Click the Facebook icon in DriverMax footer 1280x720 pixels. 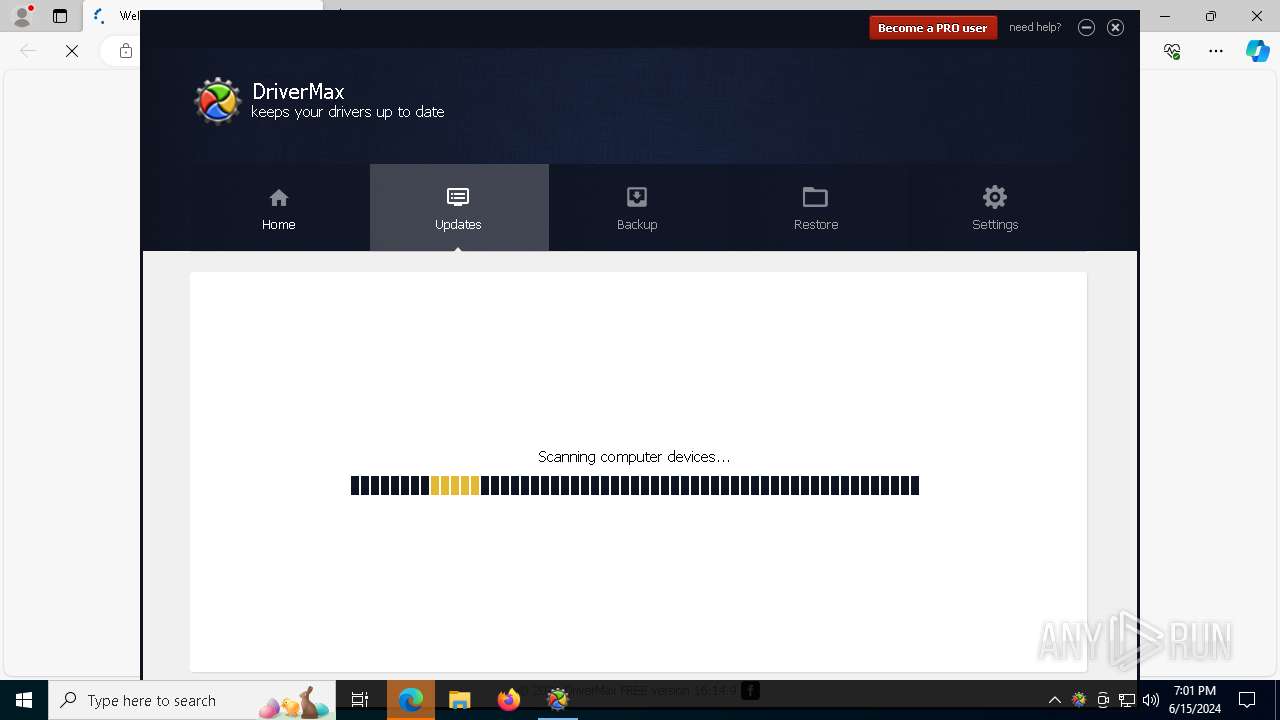pos(750,690)
